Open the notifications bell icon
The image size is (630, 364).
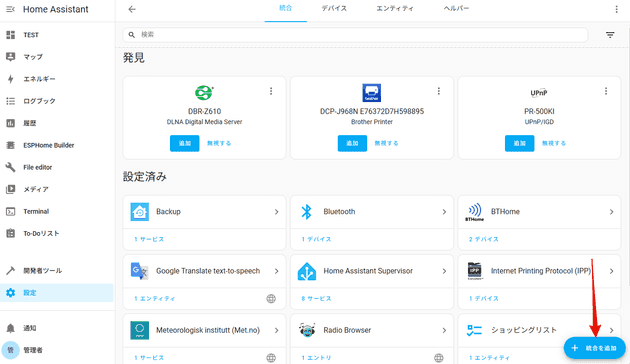pyautogui.click(x=10, y=328)
